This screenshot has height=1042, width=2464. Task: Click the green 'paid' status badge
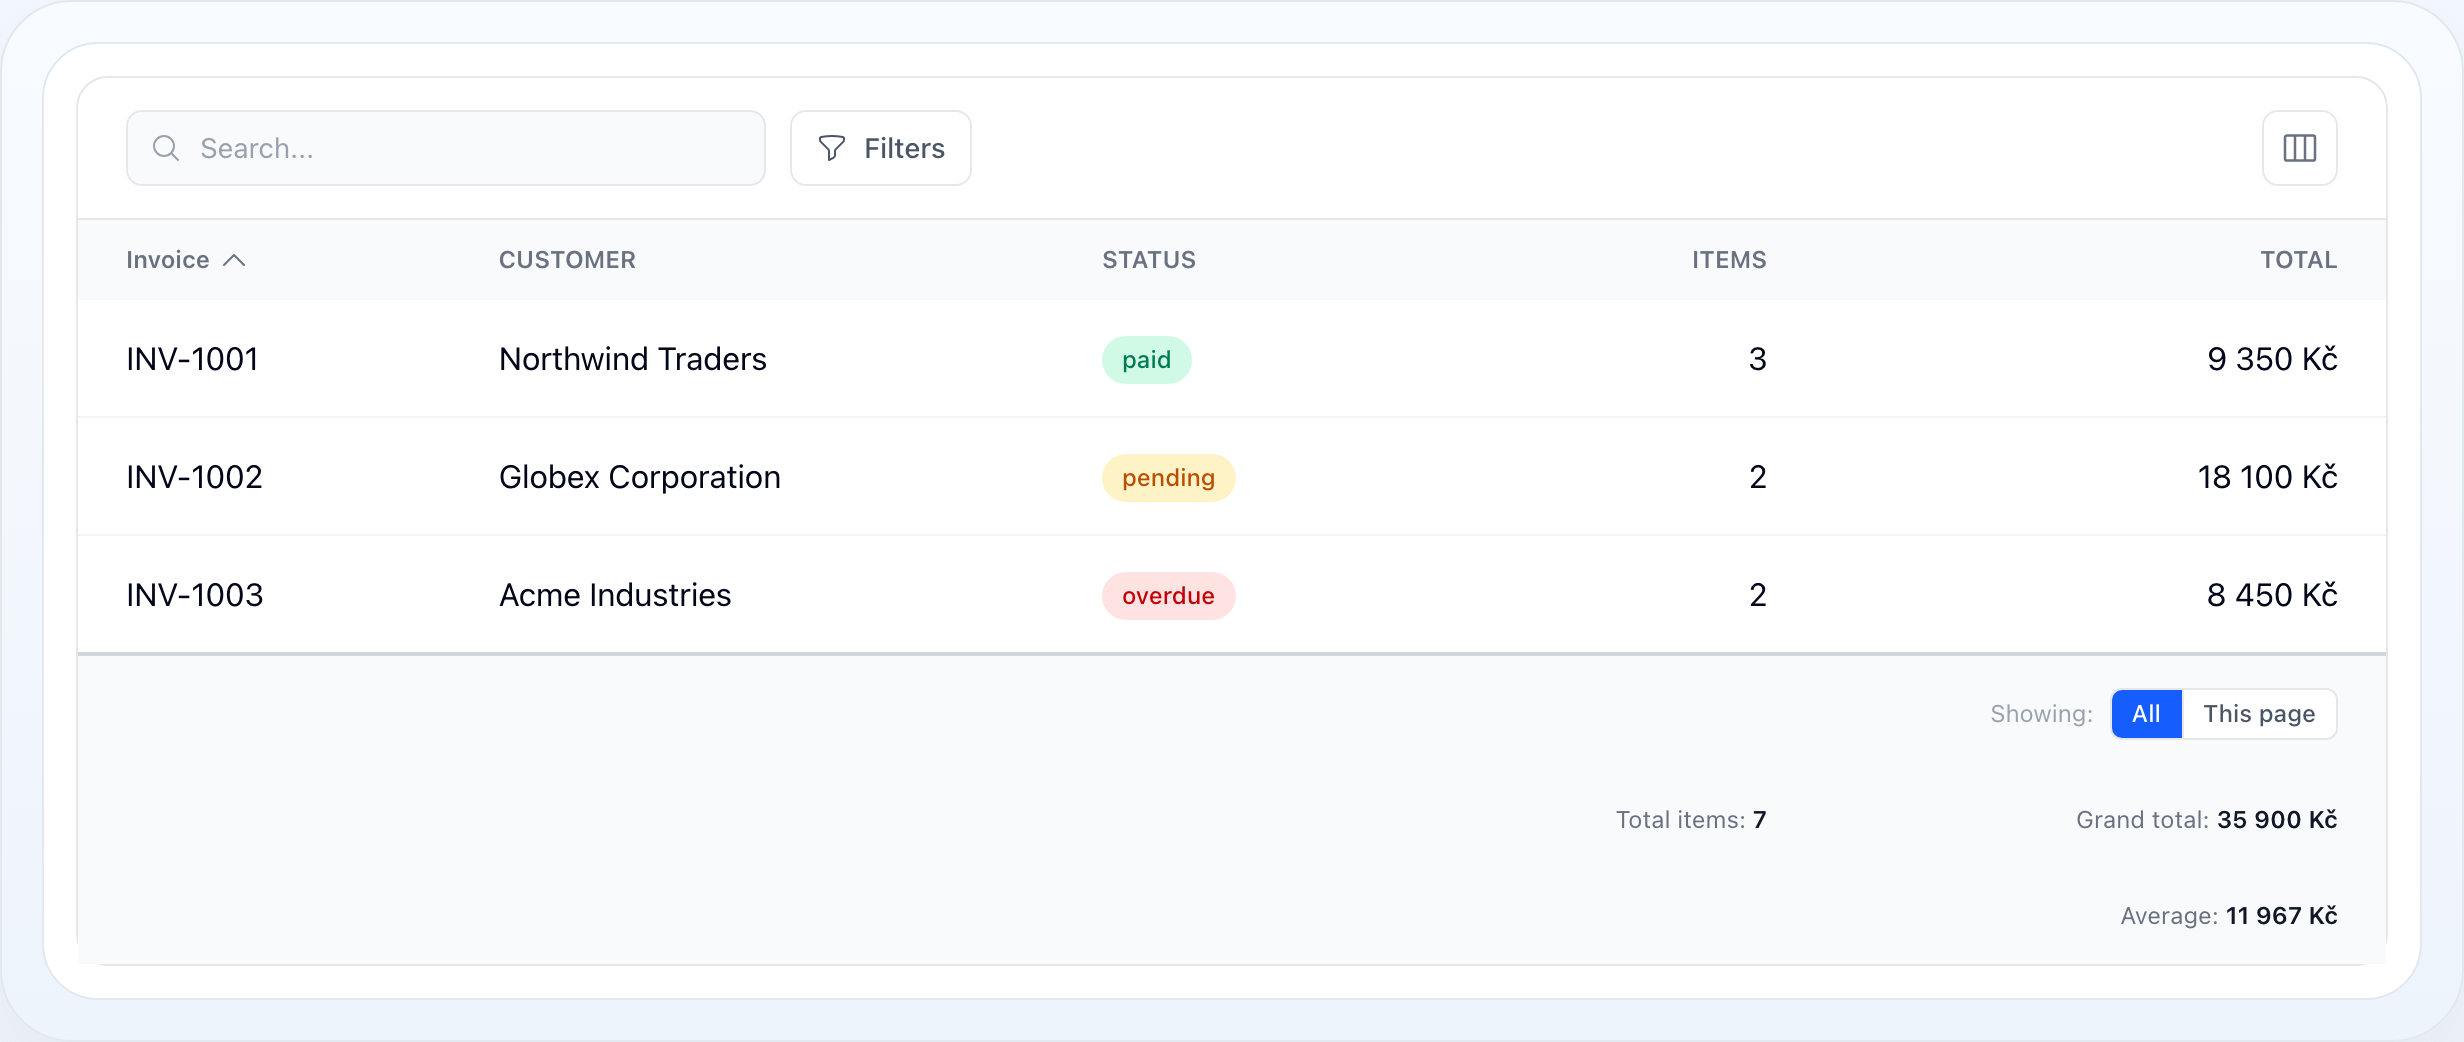[x=1146, y=360]
